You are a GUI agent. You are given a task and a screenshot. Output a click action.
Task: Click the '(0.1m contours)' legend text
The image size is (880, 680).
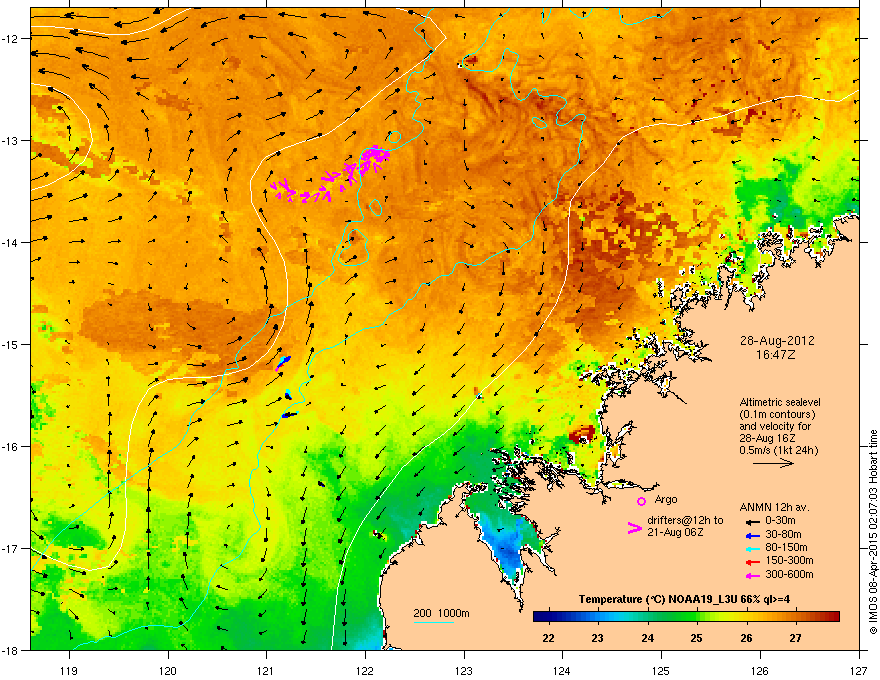[x=777, y=414]
